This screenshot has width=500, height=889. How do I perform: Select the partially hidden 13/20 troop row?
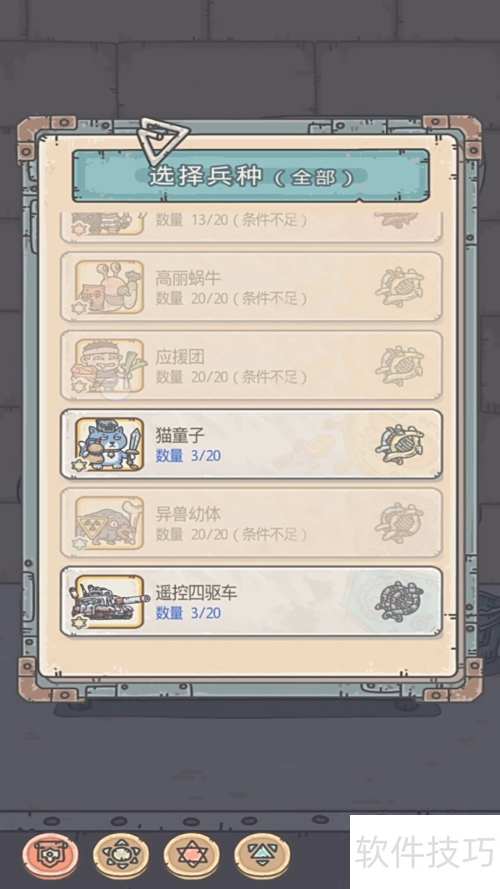click(x=251, y=227)
